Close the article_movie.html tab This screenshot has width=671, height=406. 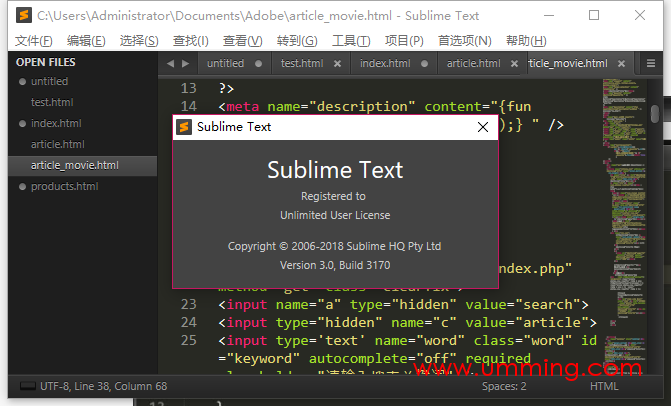pyautogui.click(x=621, y=64)
